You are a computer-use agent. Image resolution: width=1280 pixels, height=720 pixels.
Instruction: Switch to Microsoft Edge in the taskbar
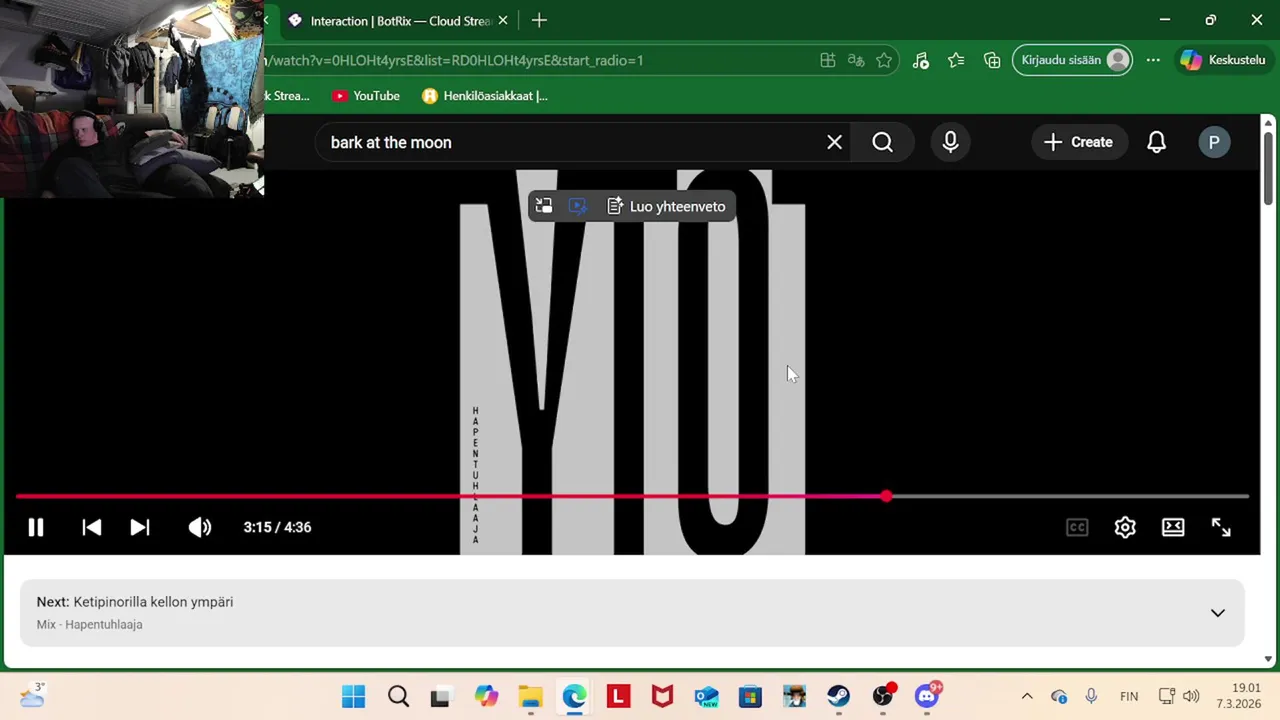click(x=574, y=696)
